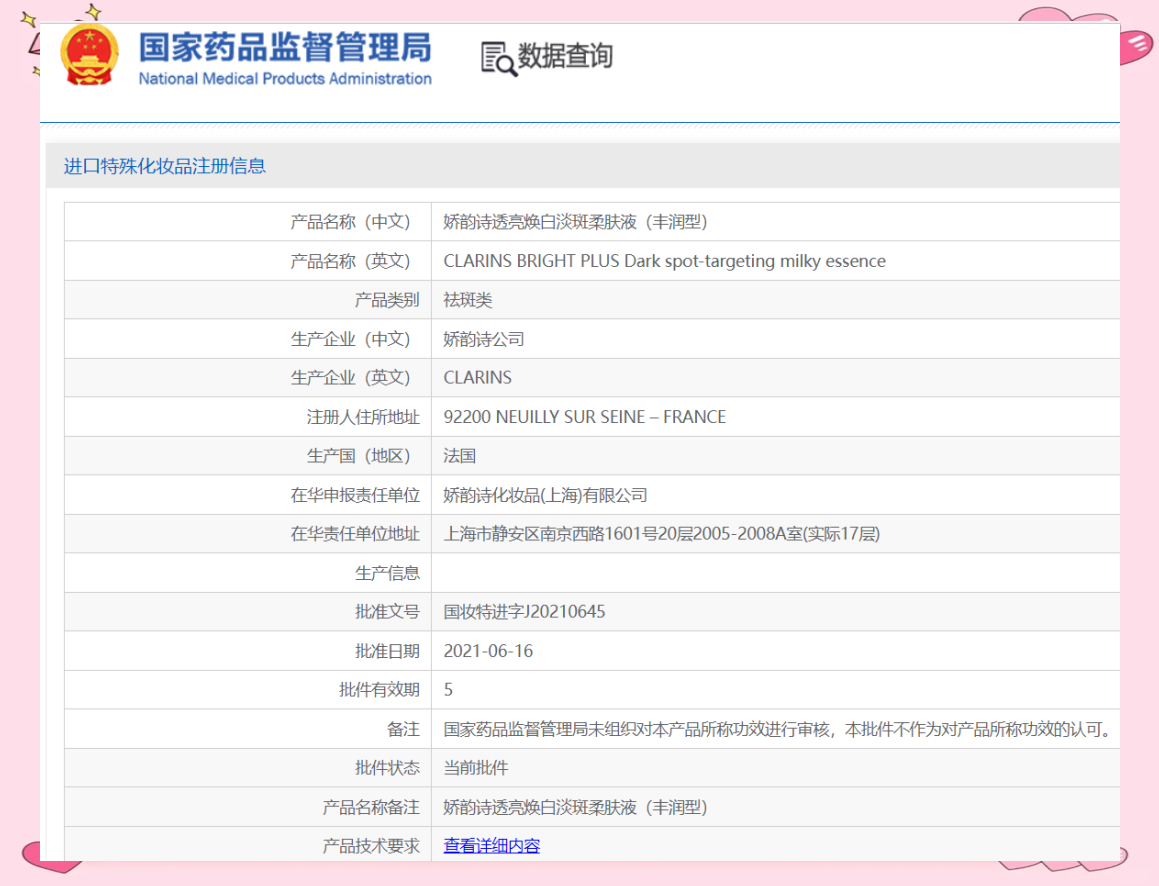Click the 在华申报责任单位 field label

click(x=355, y=495)
